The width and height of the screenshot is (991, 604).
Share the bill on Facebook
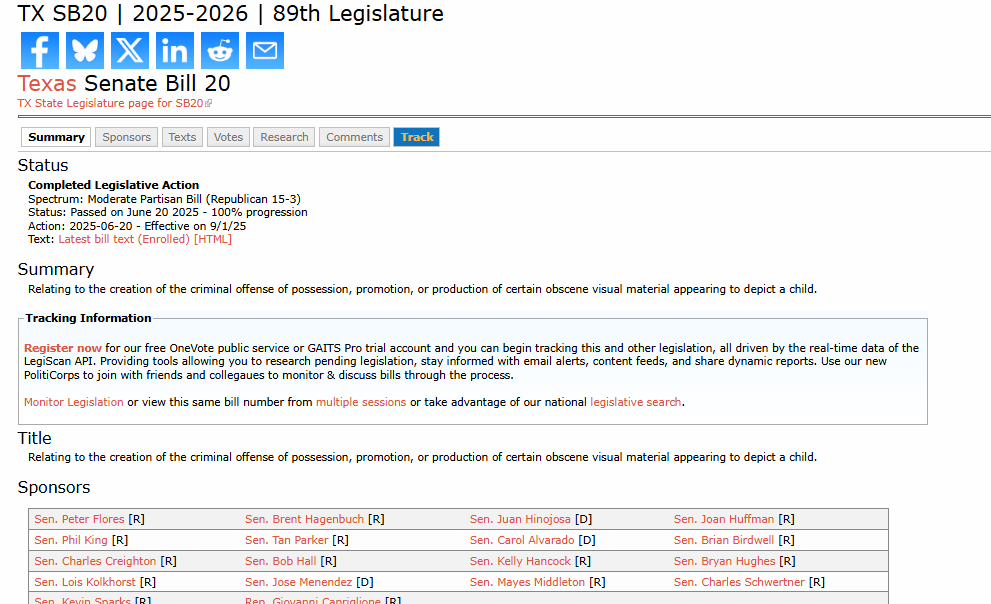[40, 51]
